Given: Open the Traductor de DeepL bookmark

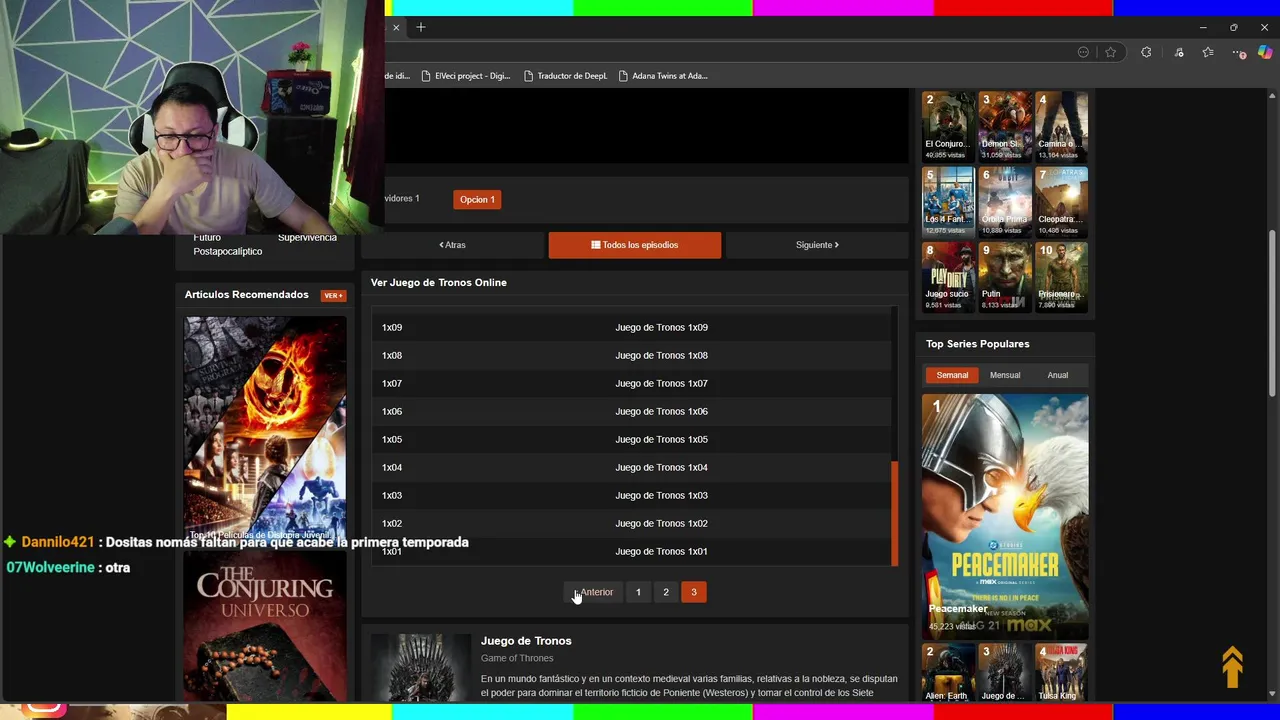Looking at the screenshot, I should tap(565, 76).
